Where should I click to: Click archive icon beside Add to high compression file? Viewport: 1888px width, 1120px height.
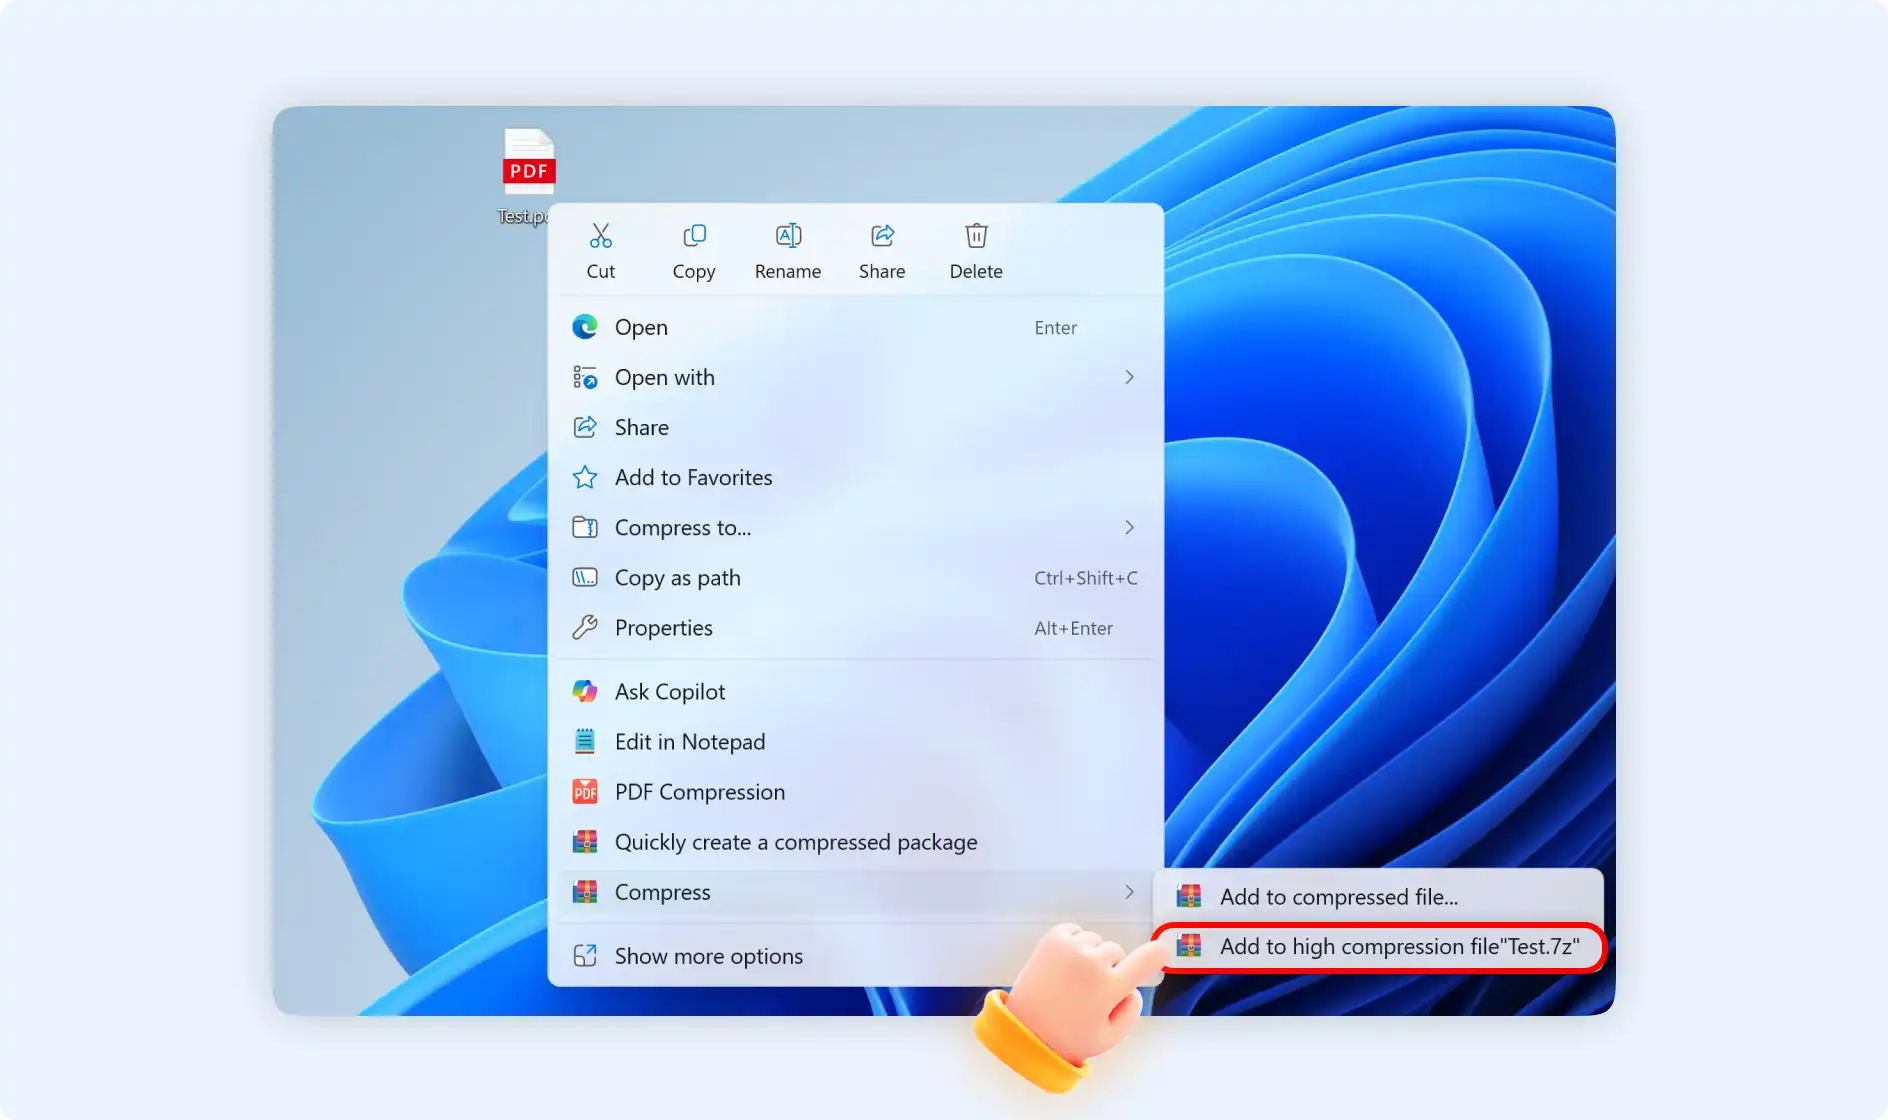1189,946
